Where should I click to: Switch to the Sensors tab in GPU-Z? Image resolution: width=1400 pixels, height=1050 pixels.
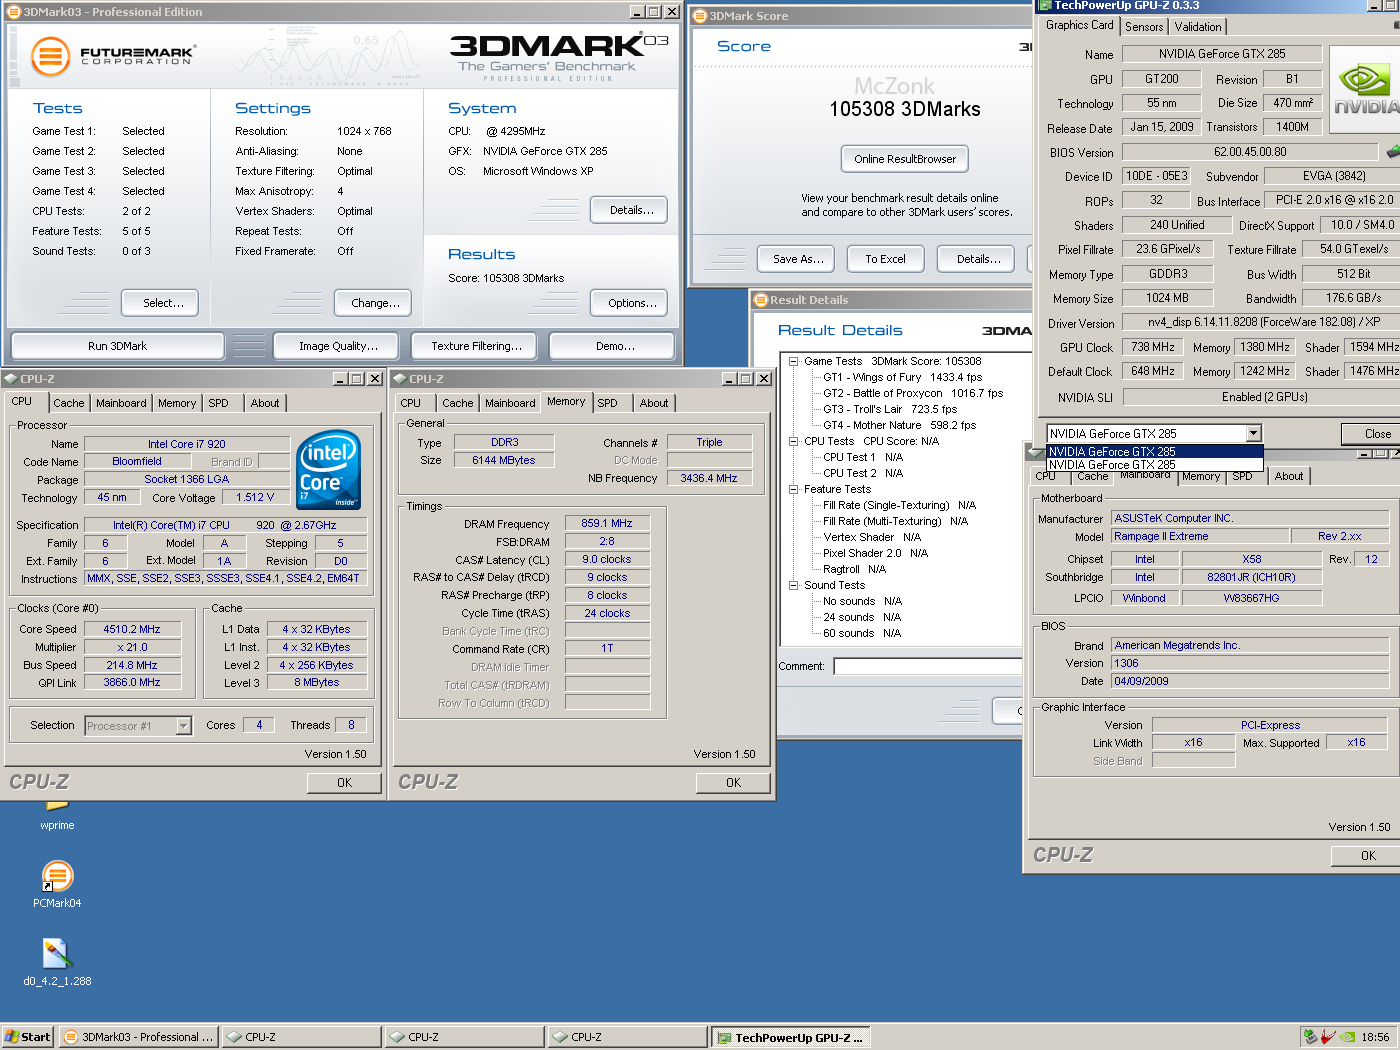pyautogui.click(x=1144, y=27)
